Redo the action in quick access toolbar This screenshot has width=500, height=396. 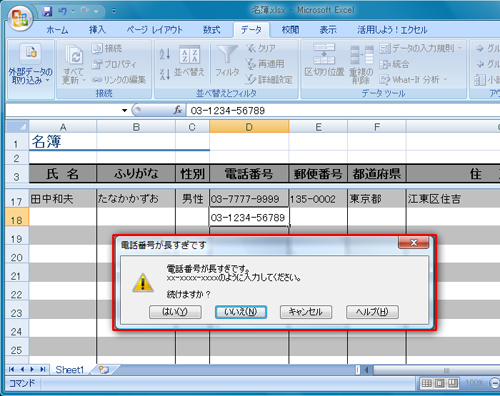[x=85, y=12]
